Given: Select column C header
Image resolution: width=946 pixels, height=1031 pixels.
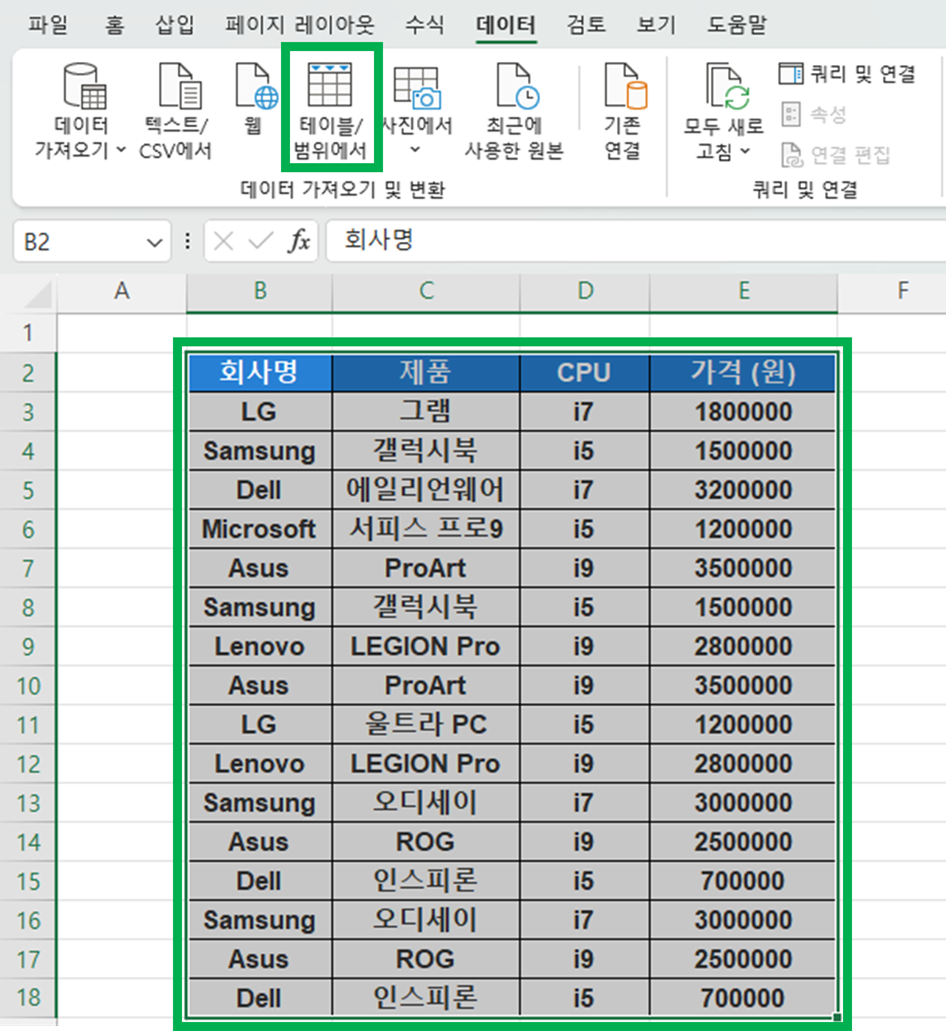Looking at the screenshot, I should click(x=426, y=291).
